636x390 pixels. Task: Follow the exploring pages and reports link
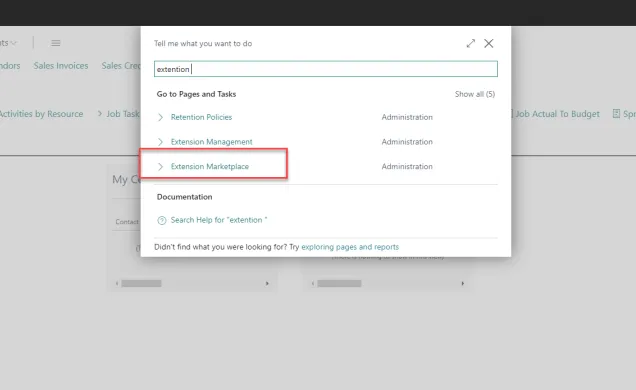(x=350, y=247)
